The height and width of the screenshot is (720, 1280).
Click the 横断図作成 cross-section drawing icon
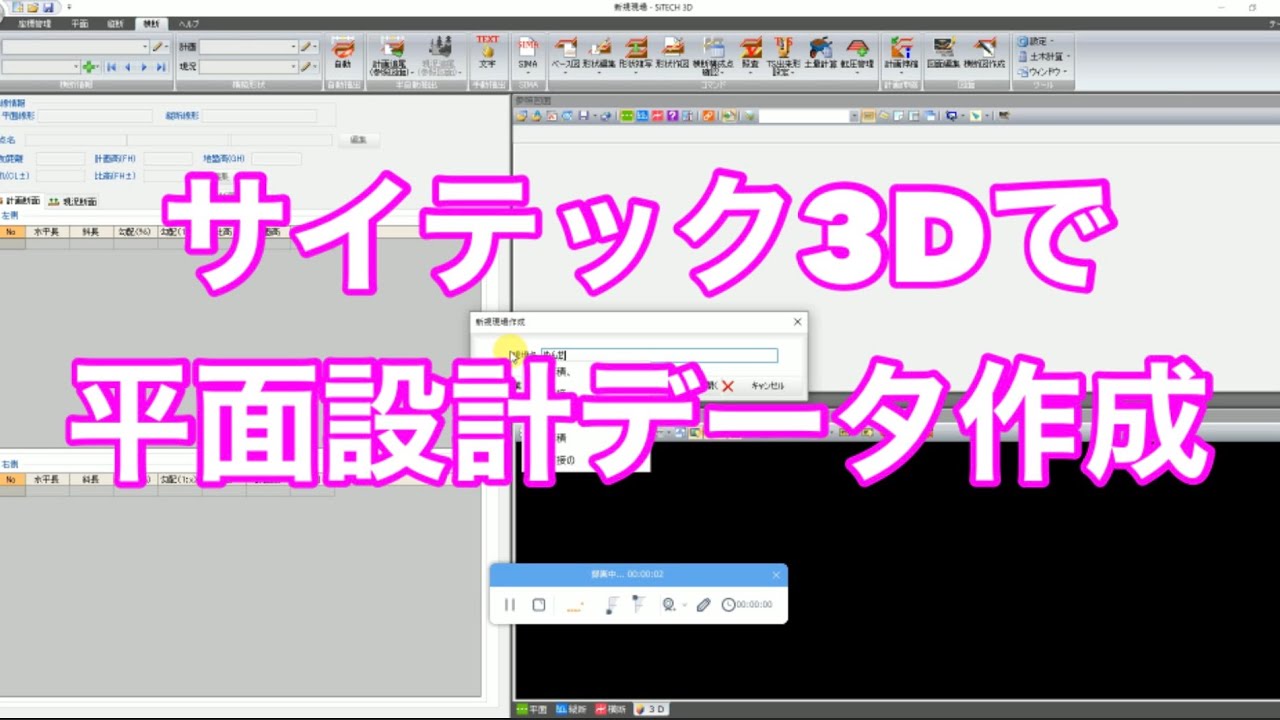click(x=984, y=54)
